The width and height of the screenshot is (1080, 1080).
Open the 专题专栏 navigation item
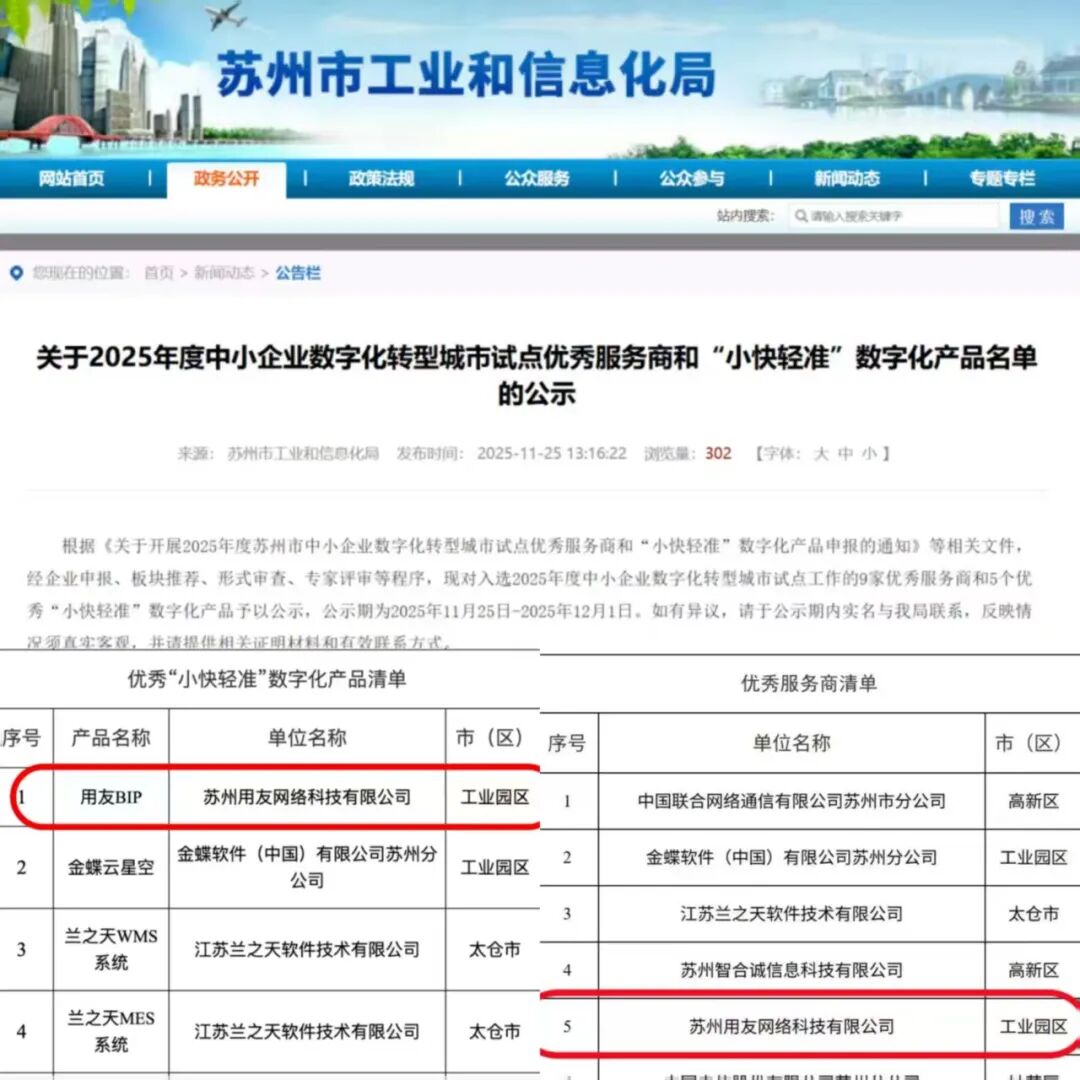point(1001,179)
